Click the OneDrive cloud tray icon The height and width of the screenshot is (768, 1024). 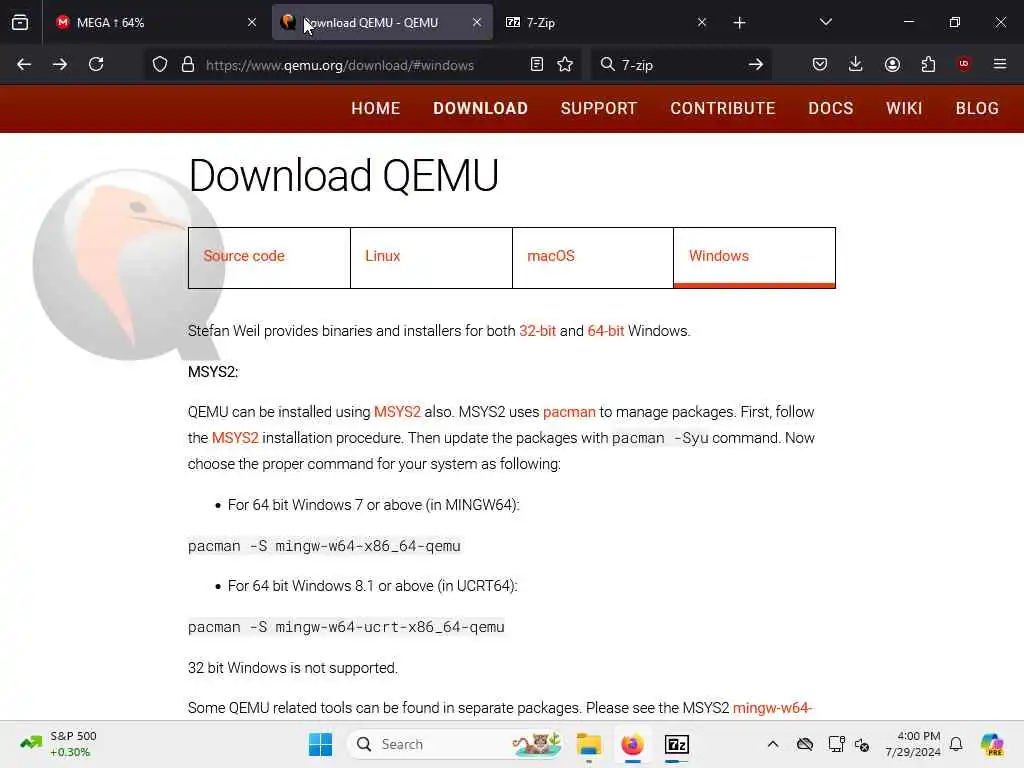[x=805, y=744]
